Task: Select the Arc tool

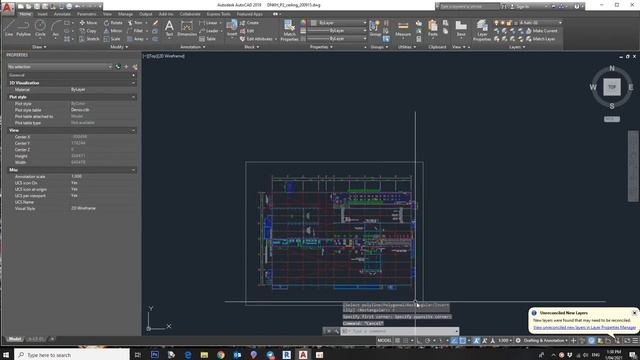Action: [x=56, y=29]
